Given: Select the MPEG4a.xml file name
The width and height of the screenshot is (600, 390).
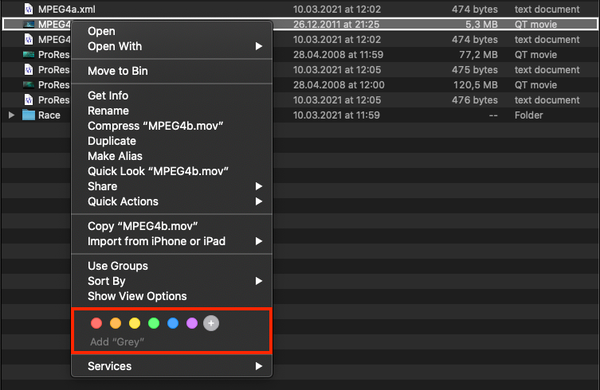Looking at the screenshot, I should pos(67,9).
